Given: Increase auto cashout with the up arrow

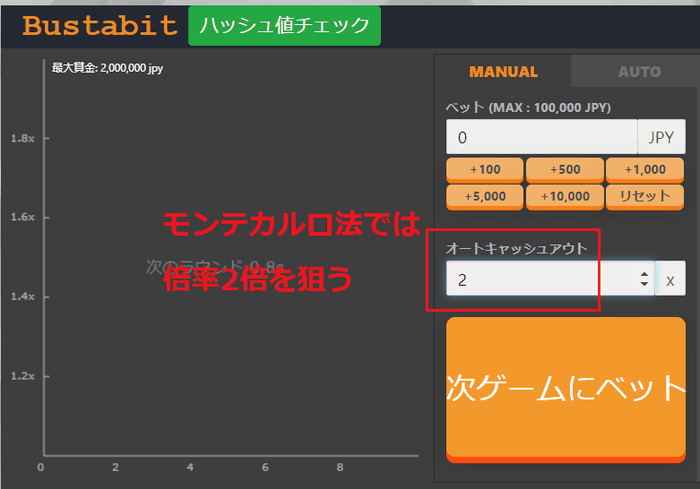Looking at the screenshot, I should (644, 275).
